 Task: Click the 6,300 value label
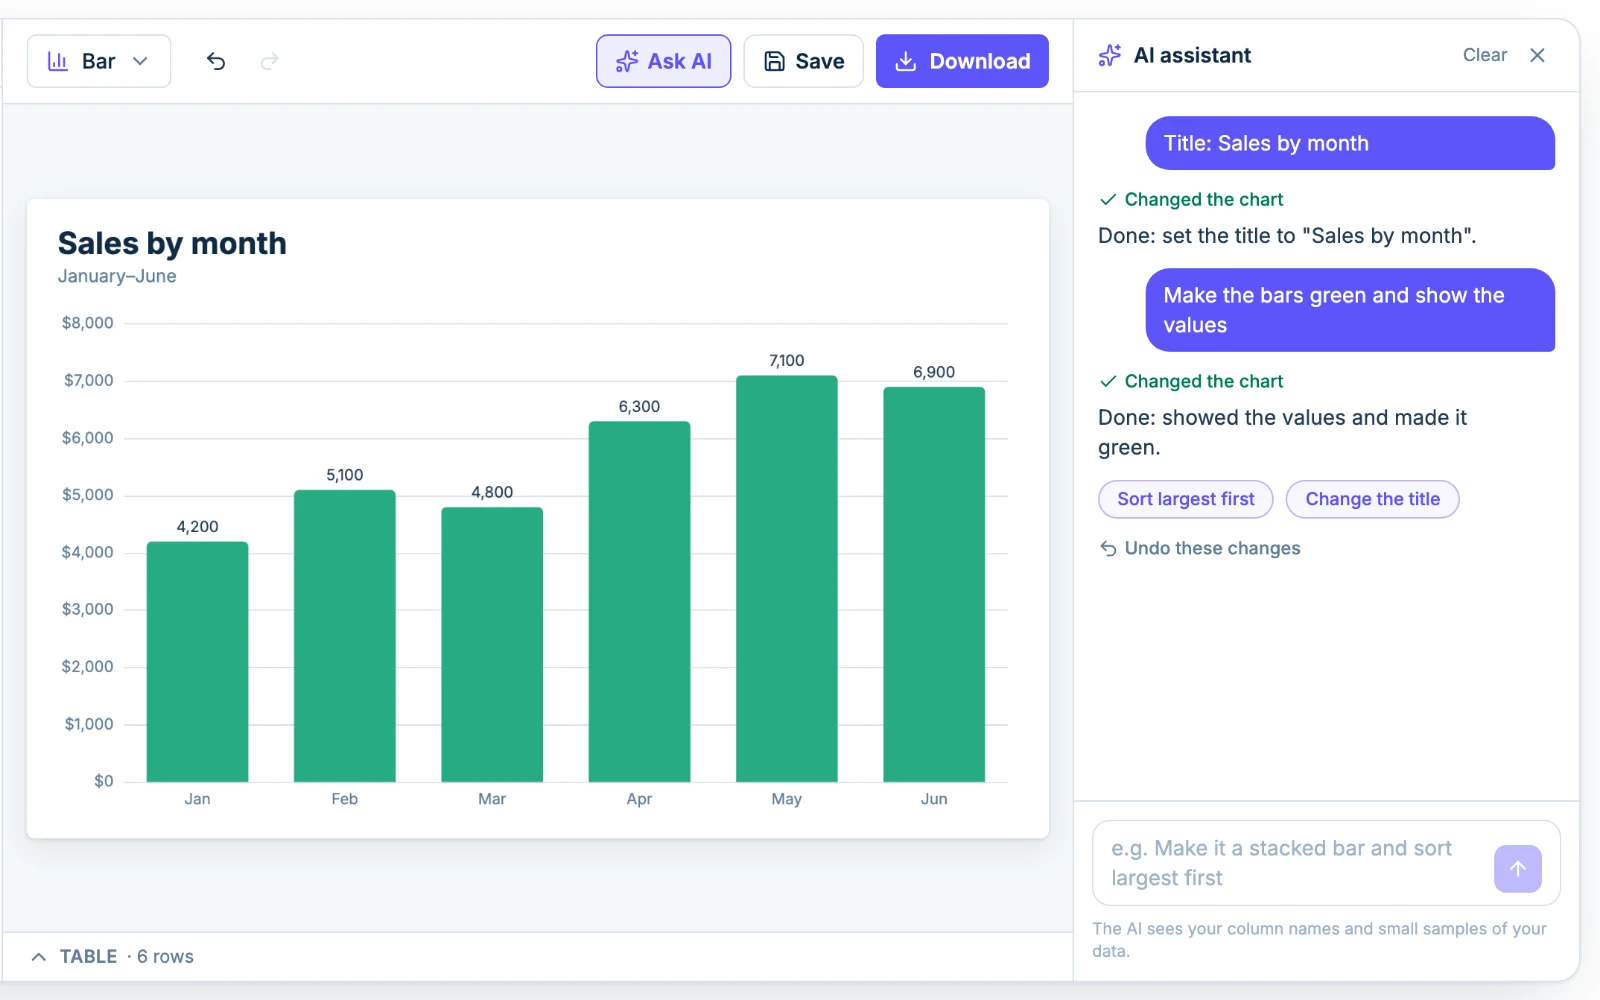(x=639, y=407)
